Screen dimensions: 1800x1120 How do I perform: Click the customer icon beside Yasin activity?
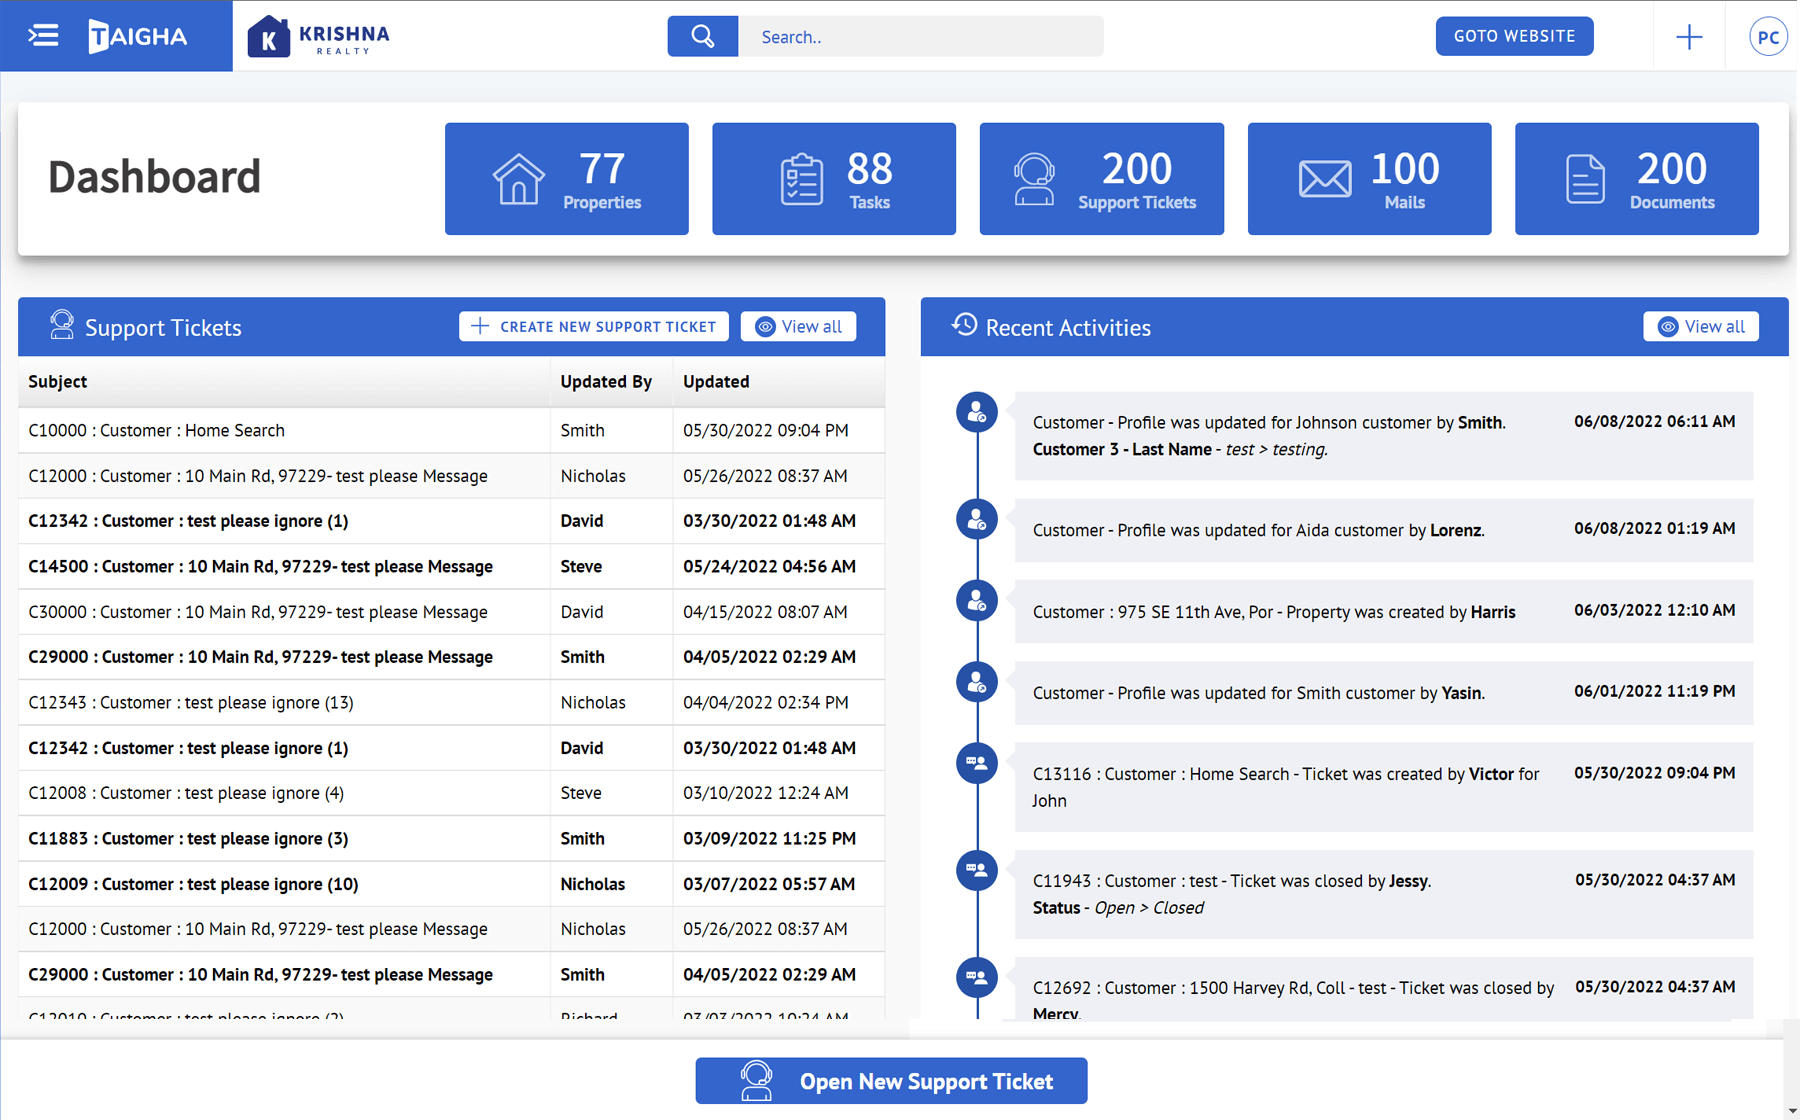point(977,682)
